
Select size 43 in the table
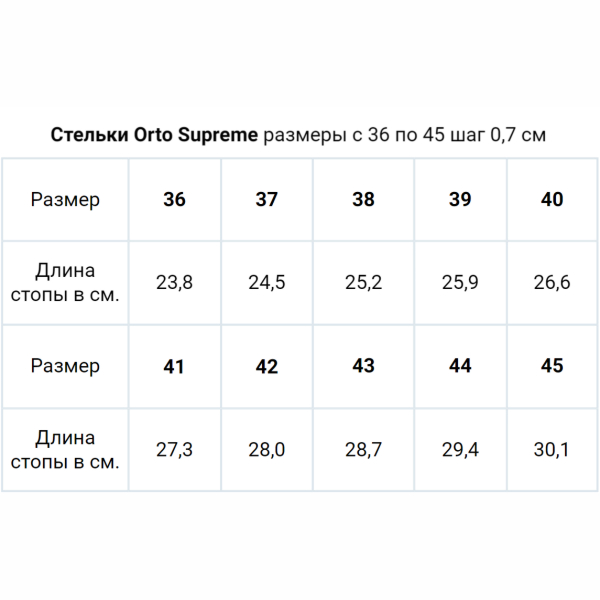coord(363,366)
